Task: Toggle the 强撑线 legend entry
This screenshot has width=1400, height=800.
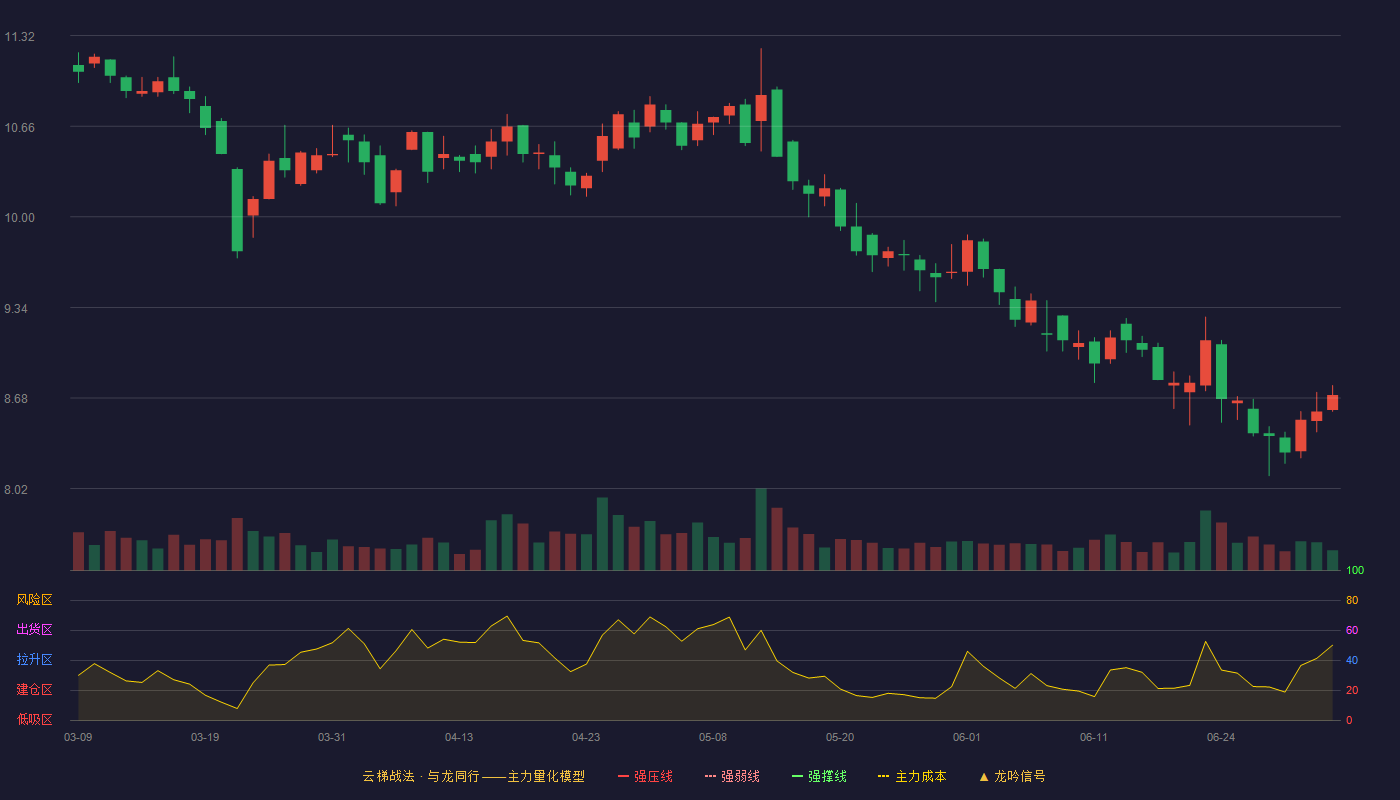Action: pos(819,776)
